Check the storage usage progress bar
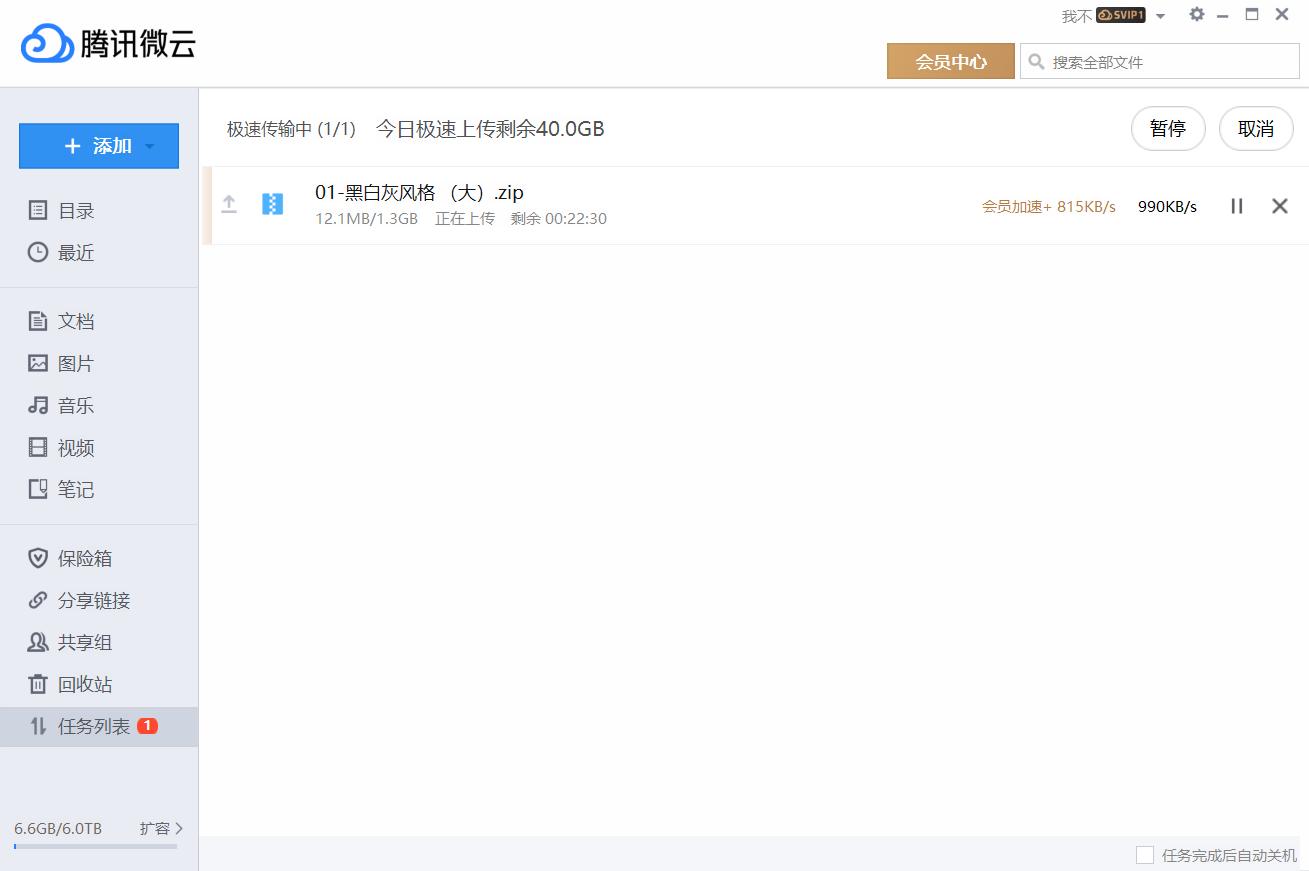Screen dimensions: 1309x871 pos(95,846)
